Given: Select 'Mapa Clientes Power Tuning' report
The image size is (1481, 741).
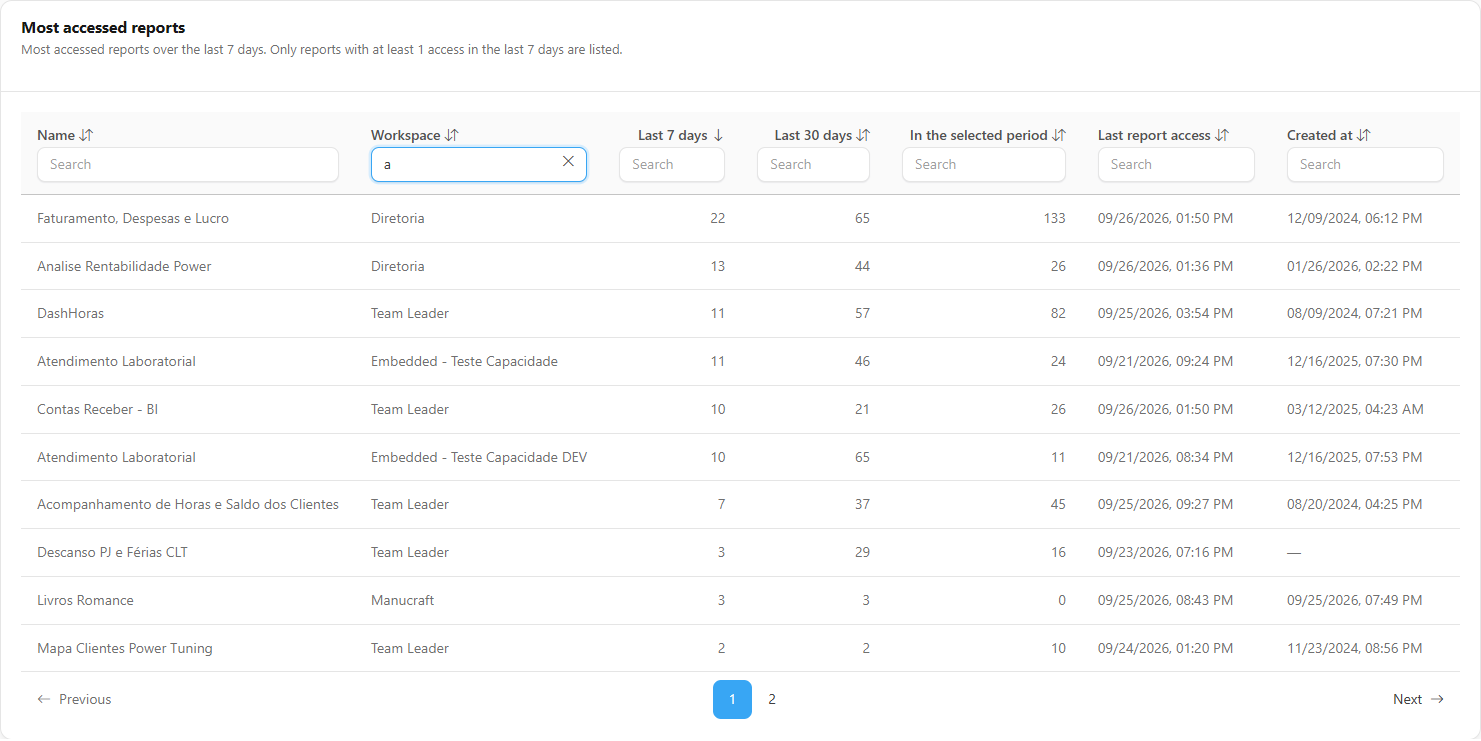Looking at the screenshot, I should coord(125,648).
